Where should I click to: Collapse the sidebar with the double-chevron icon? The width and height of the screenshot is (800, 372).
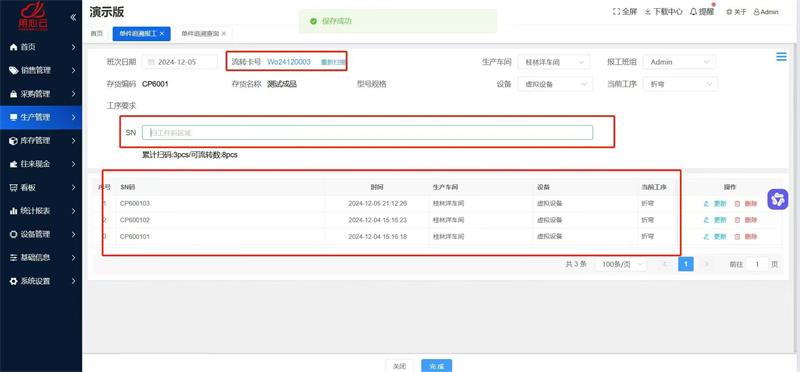tap(73, 17)
